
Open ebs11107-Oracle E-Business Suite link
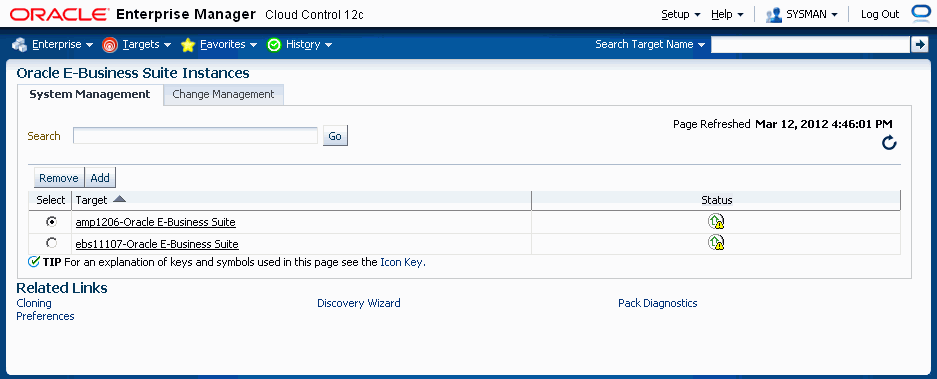point(157,244)
